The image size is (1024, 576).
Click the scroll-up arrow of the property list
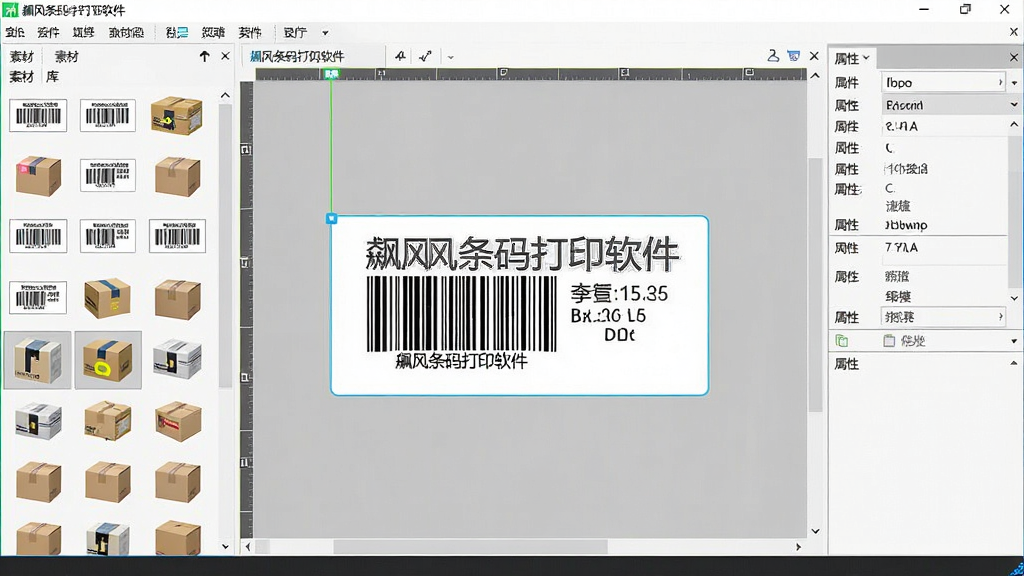pos(1014,124)
